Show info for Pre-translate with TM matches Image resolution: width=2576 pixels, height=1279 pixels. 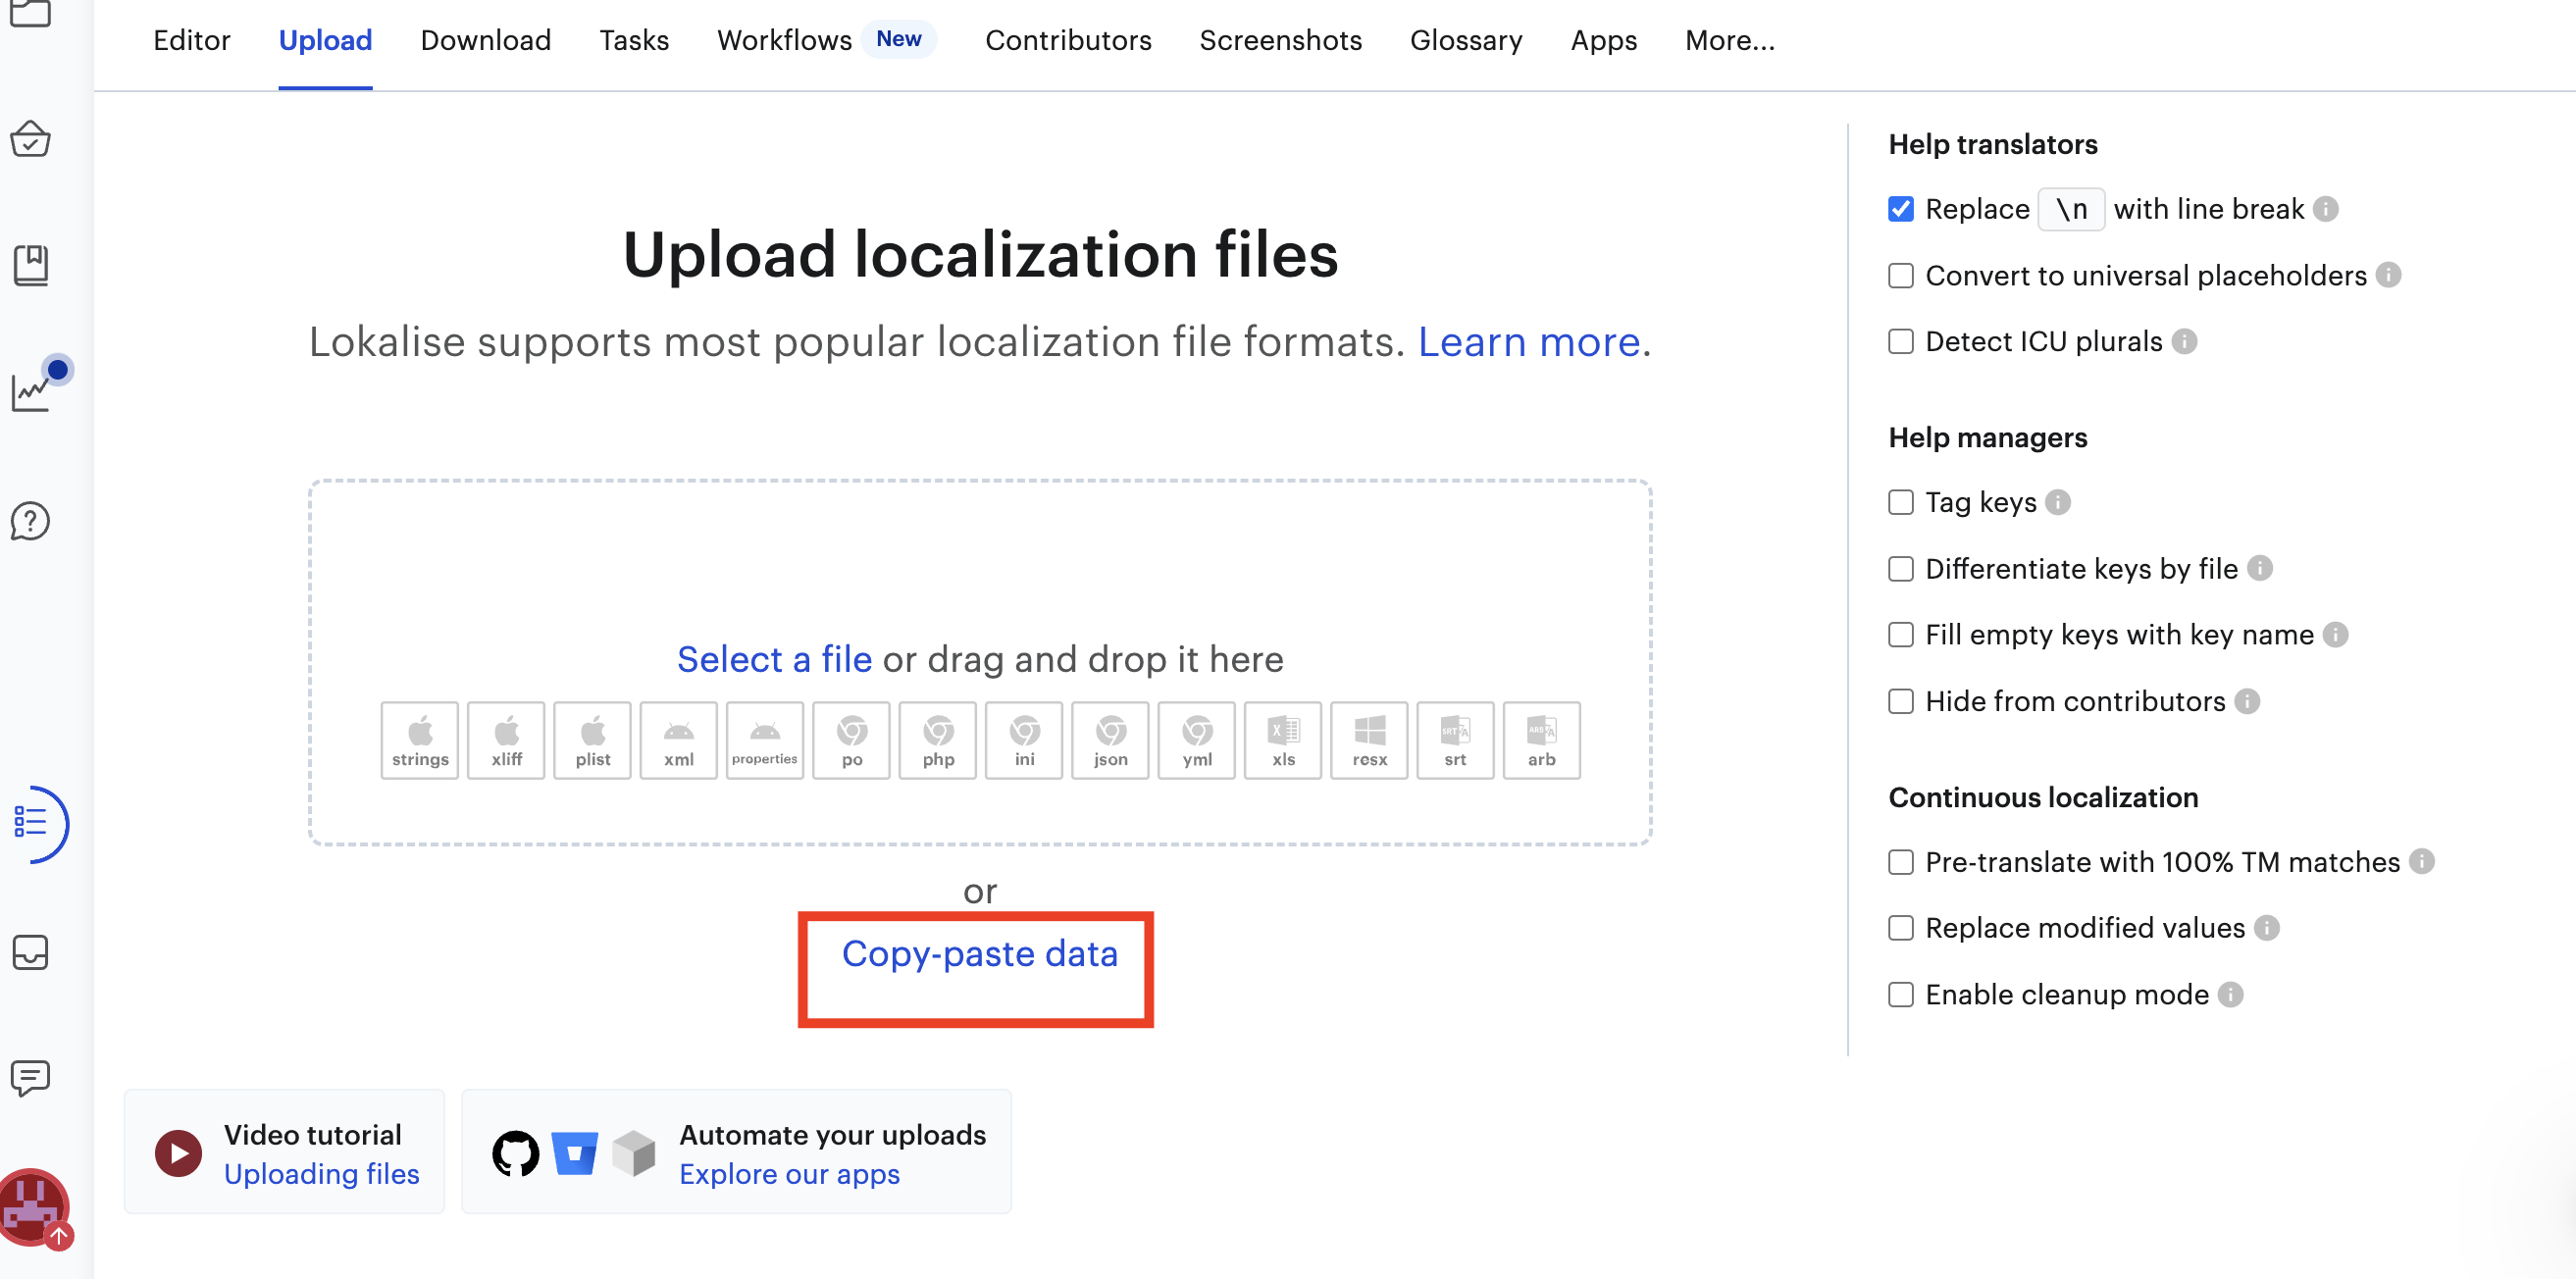[x=2422, y=861]
